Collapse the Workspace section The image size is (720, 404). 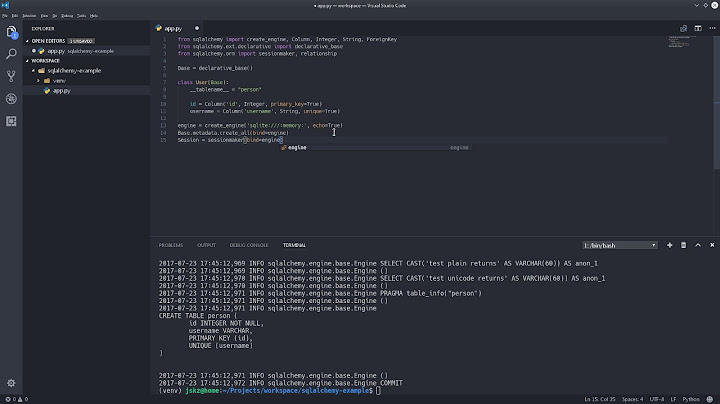(x=27, y=61)
